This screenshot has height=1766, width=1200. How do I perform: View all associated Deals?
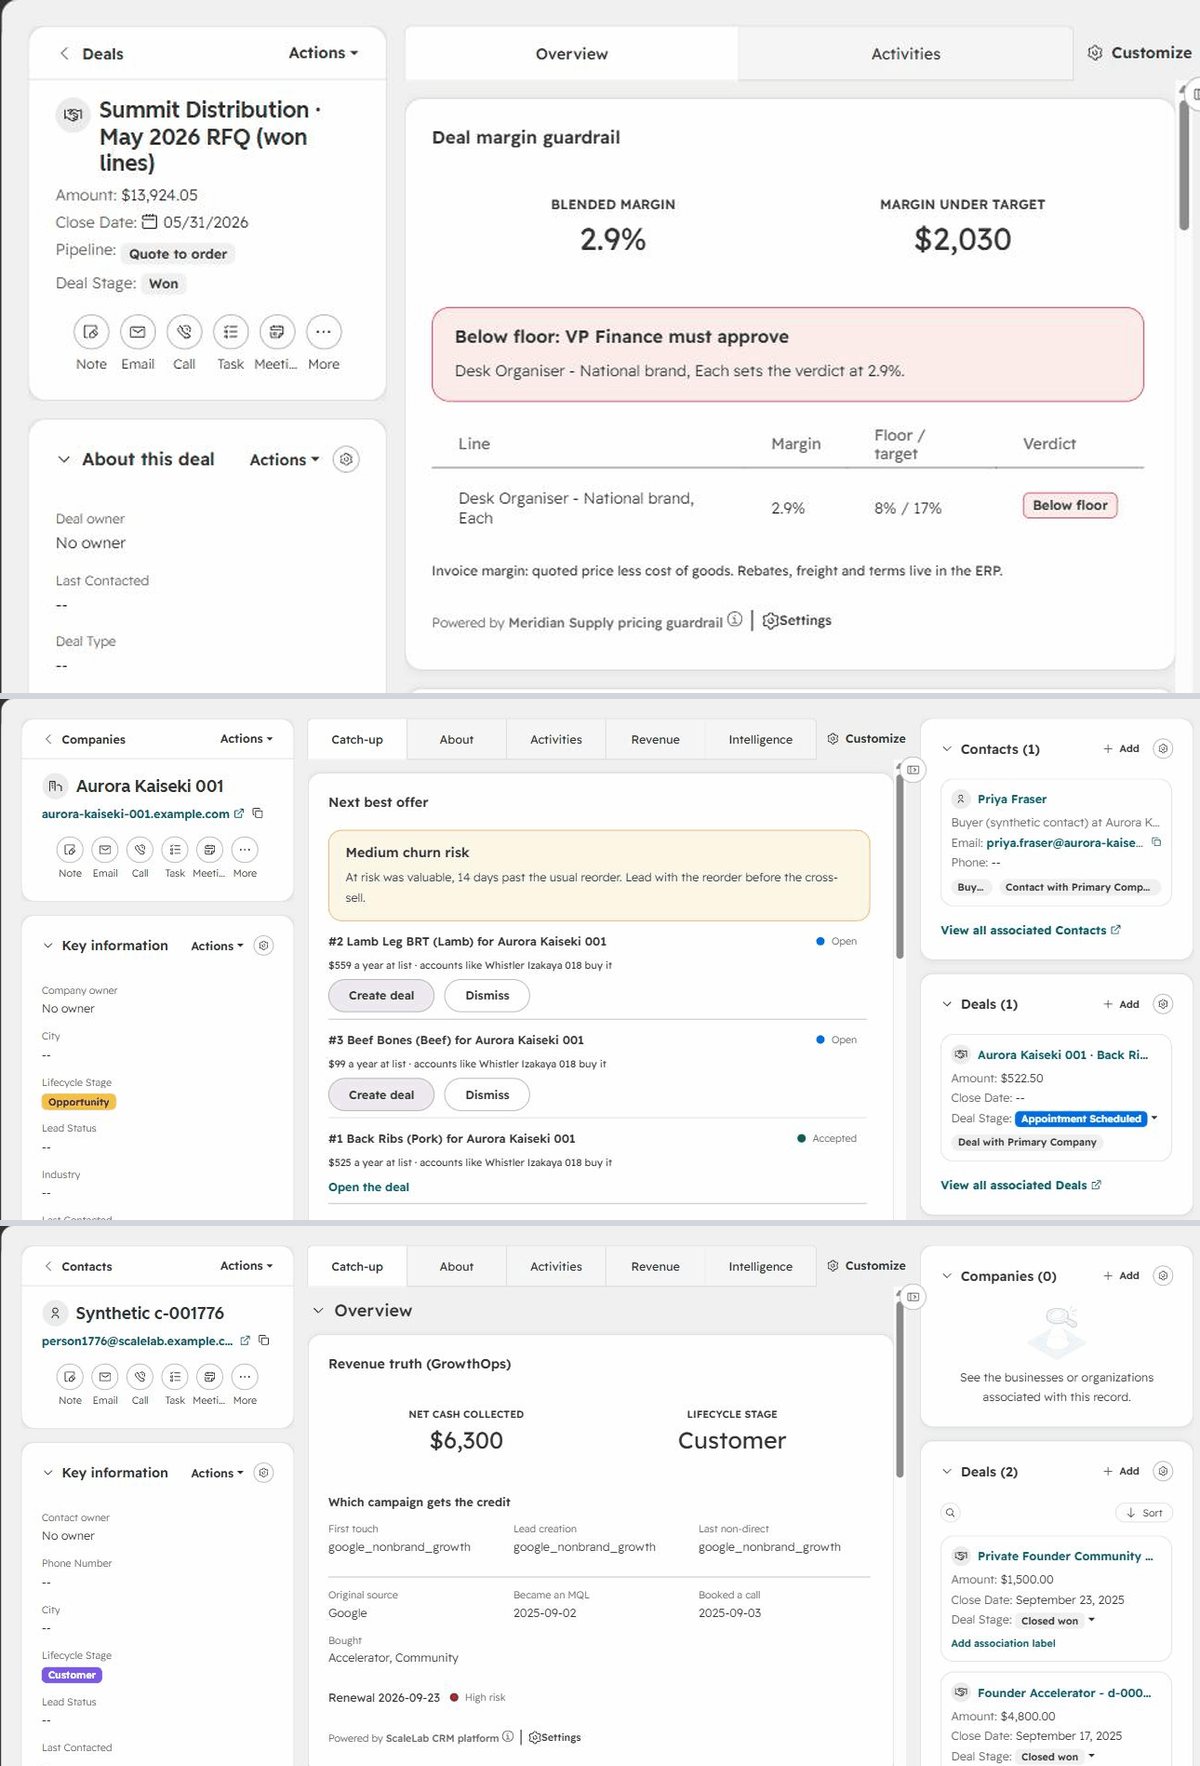[1020, 1185]
